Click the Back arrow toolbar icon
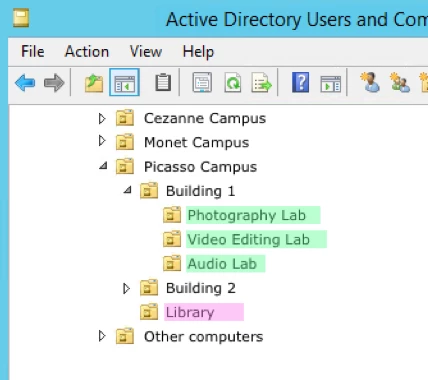The height and width of the screenshot is (380, 428). [25, 83]
